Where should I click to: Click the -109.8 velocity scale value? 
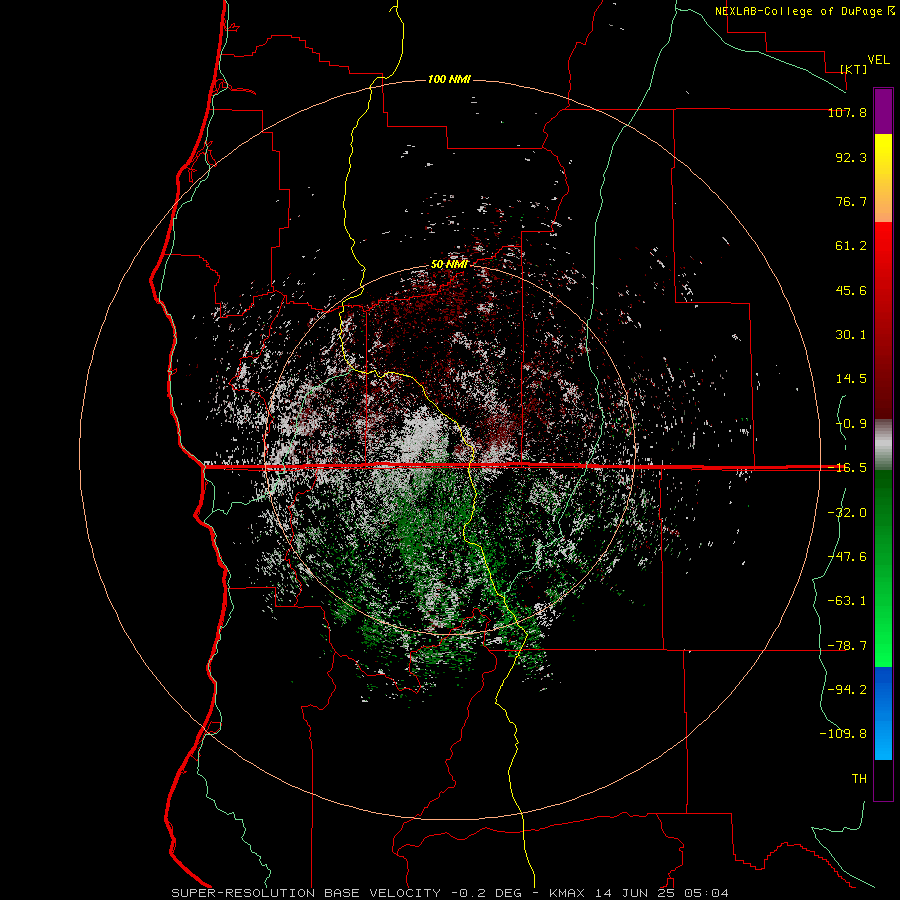point(843,734)
